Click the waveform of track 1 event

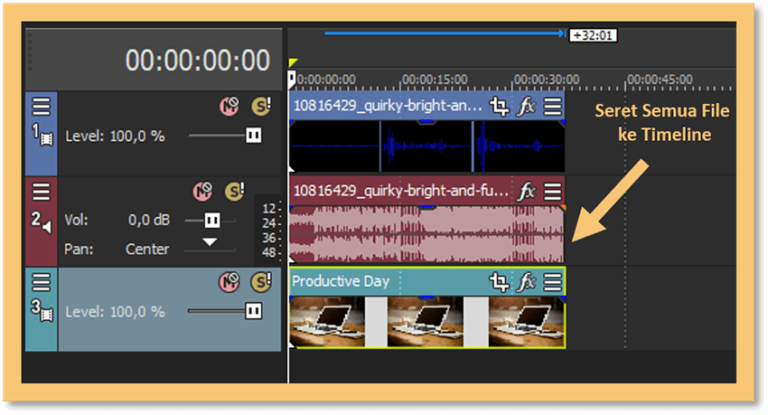427,146
